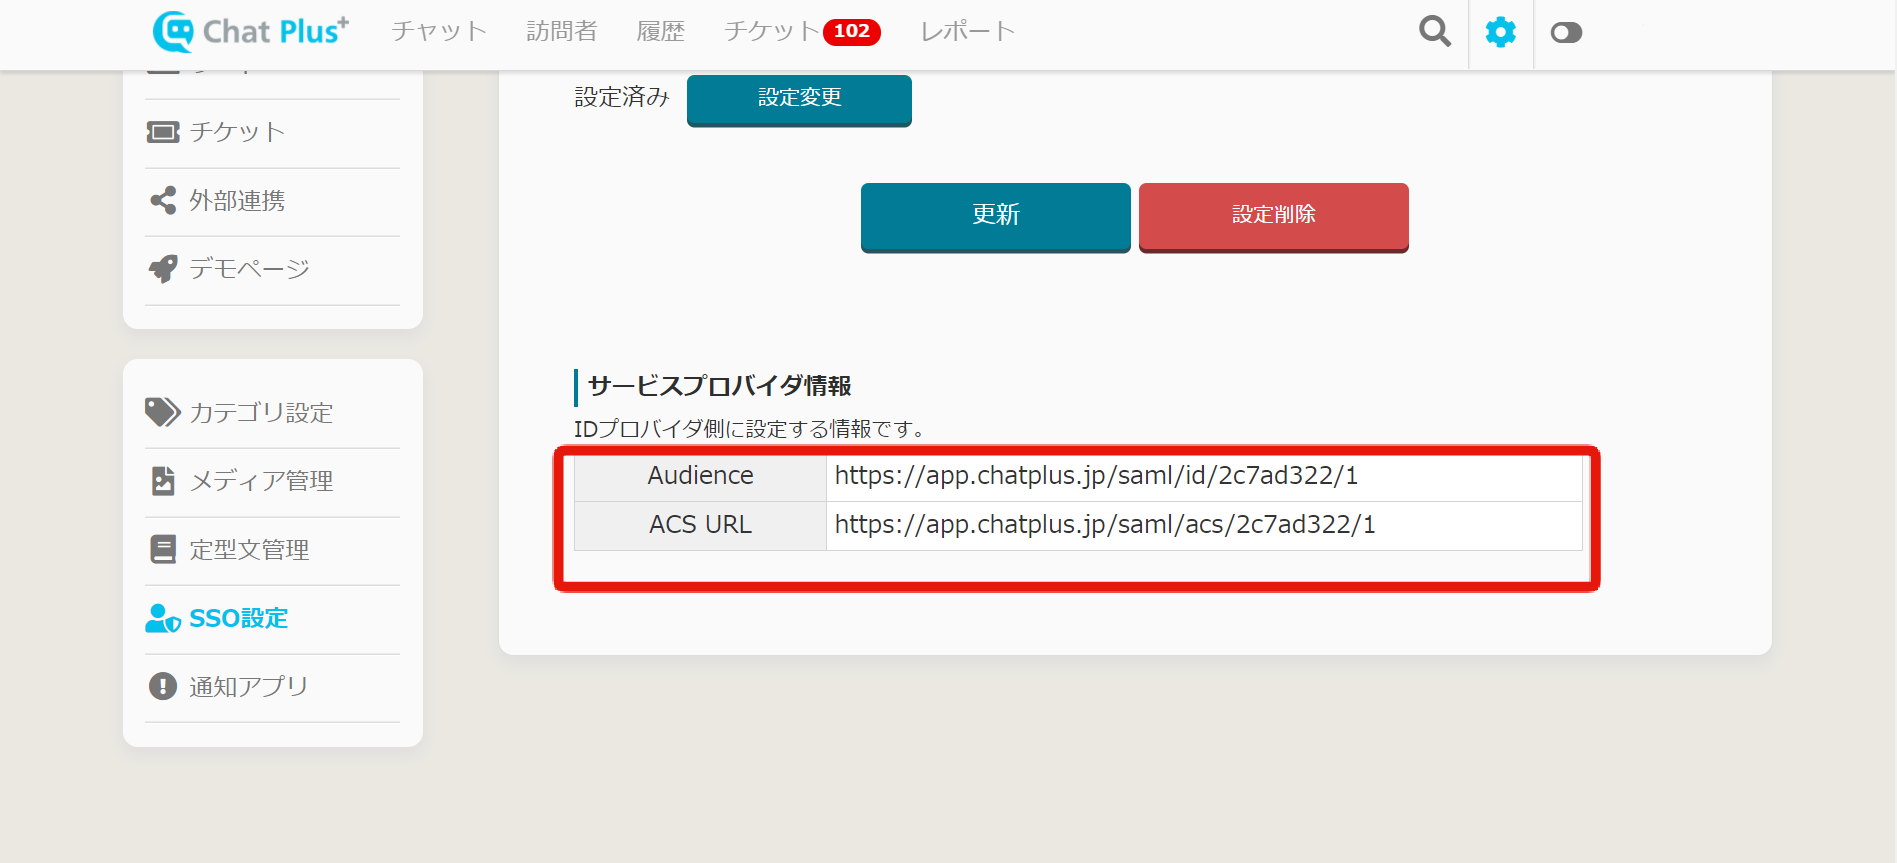Click the 102 ticket badge

[852, 32]
